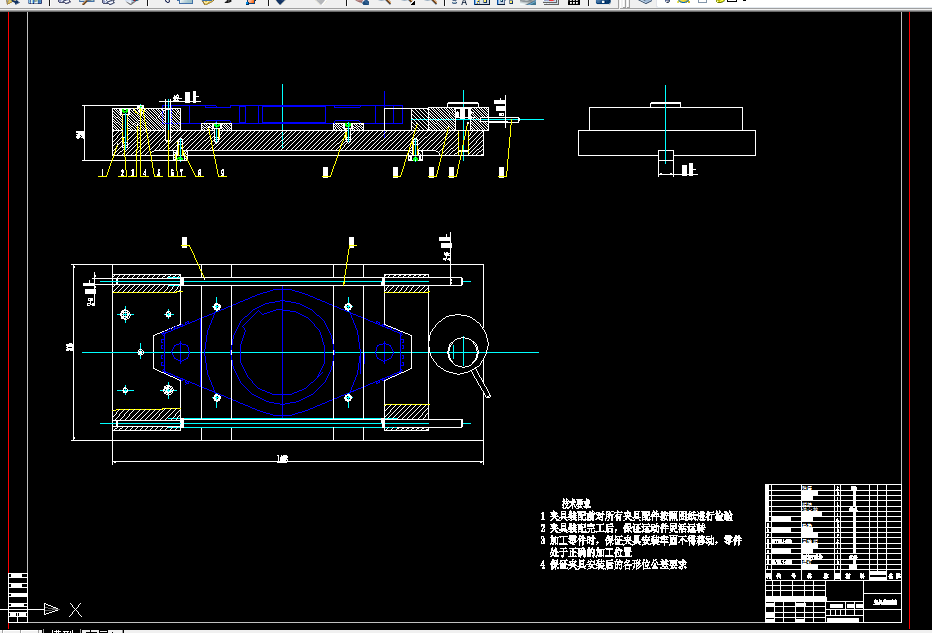The width and height of the screenshot is (932, 633).
Task: Select technical requirement line 4 beginning 保证夹具安装后
Action: tap(613, 564)
